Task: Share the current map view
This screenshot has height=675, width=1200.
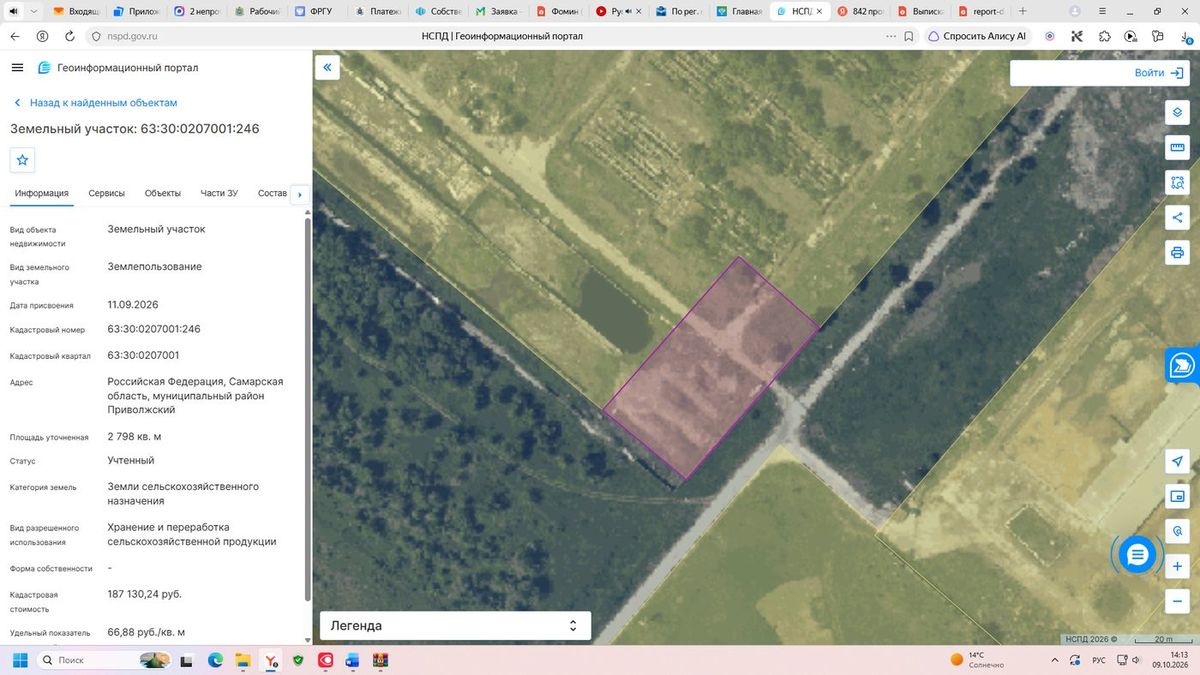Action: click(1177, 217)
